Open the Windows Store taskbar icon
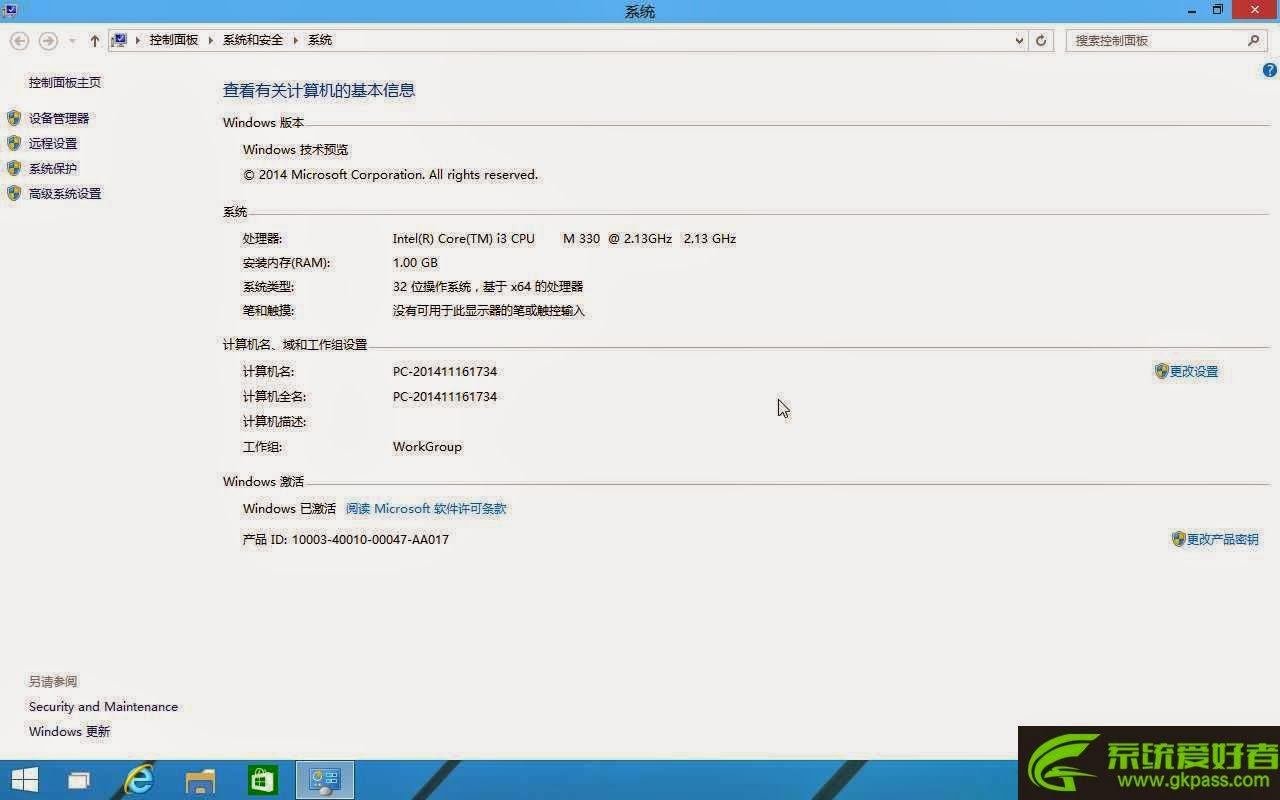 point(263,780)
